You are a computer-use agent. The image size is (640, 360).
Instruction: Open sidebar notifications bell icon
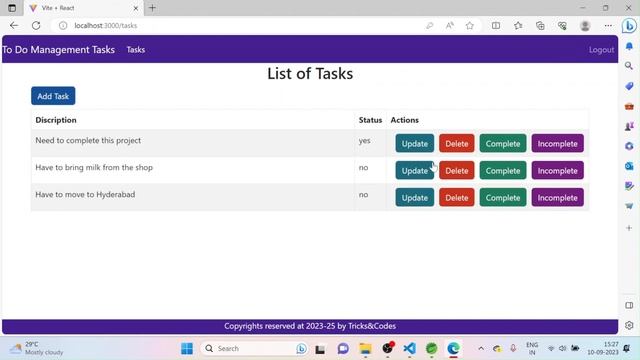tap(629, 46)
